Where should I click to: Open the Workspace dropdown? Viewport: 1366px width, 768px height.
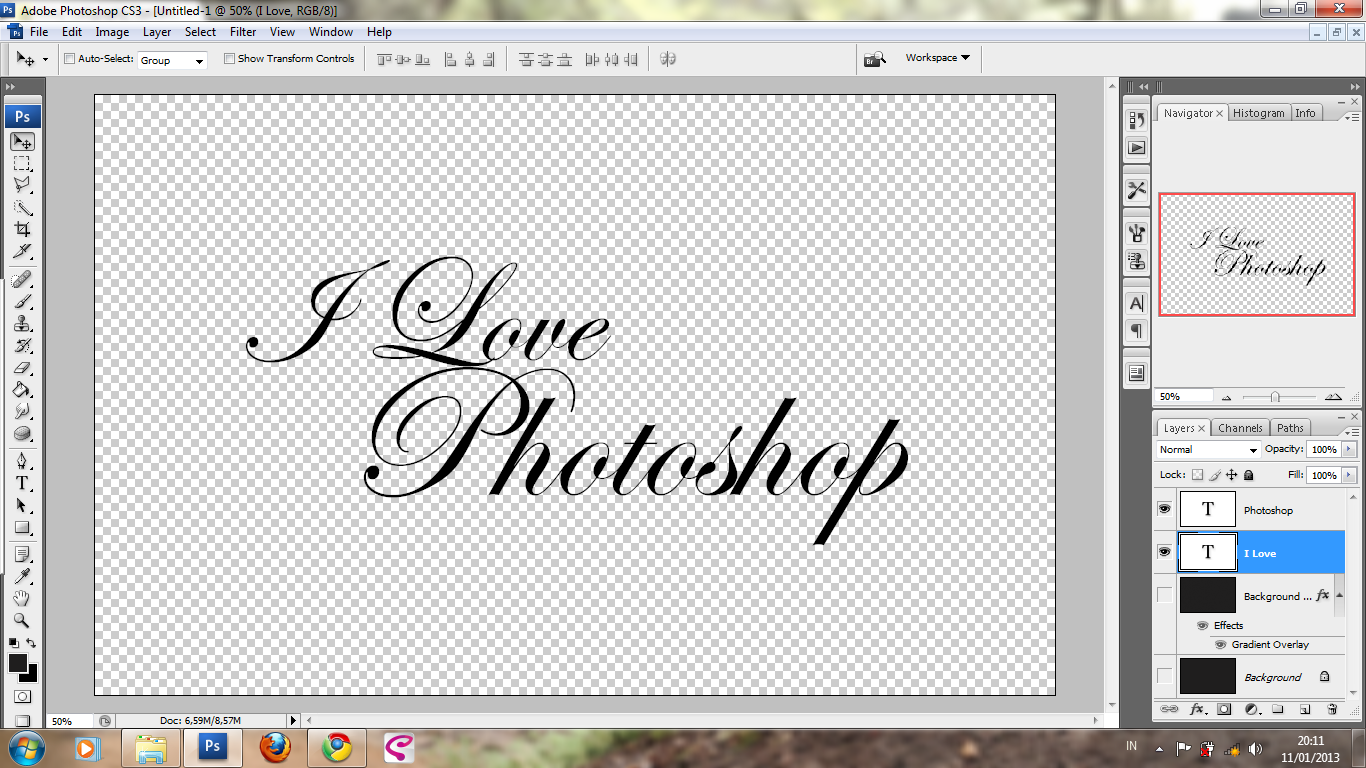938,58
